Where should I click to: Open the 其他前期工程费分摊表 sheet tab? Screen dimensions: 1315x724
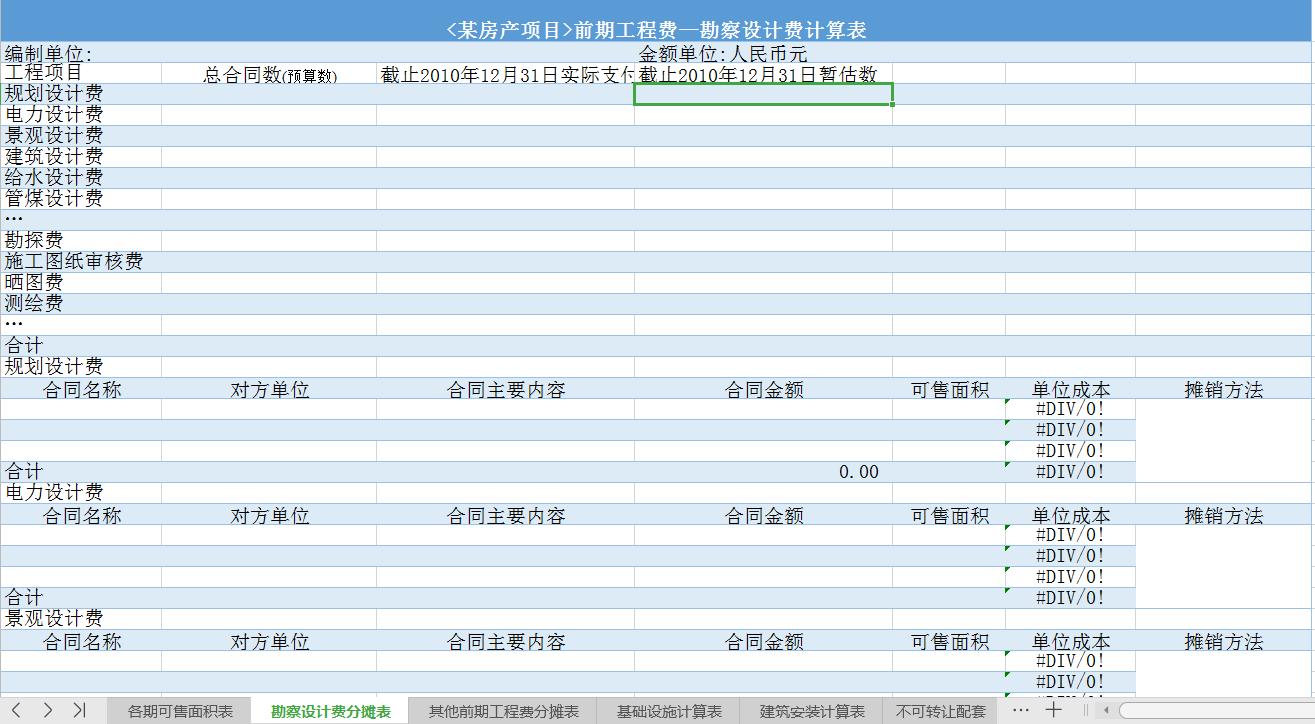click(x=503, y=711)
